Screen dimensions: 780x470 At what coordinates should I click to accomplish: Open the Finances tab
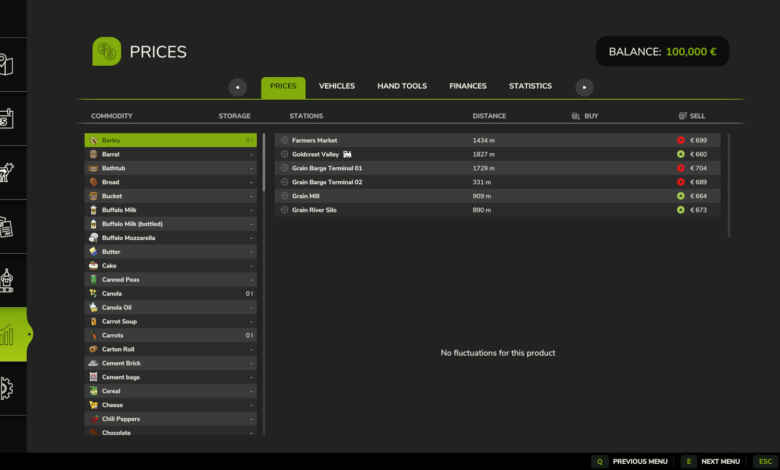(468, 87)
